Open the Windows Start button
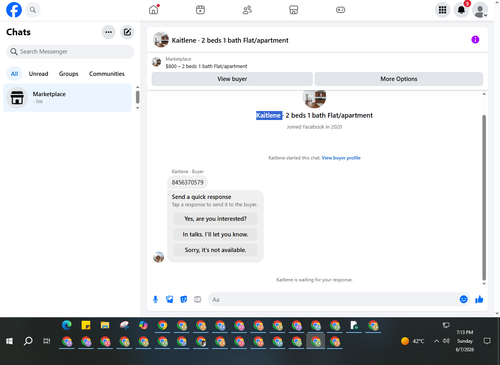Image resolution: width=500 pixels, height=365 pixels. click(x=9, y=341)
